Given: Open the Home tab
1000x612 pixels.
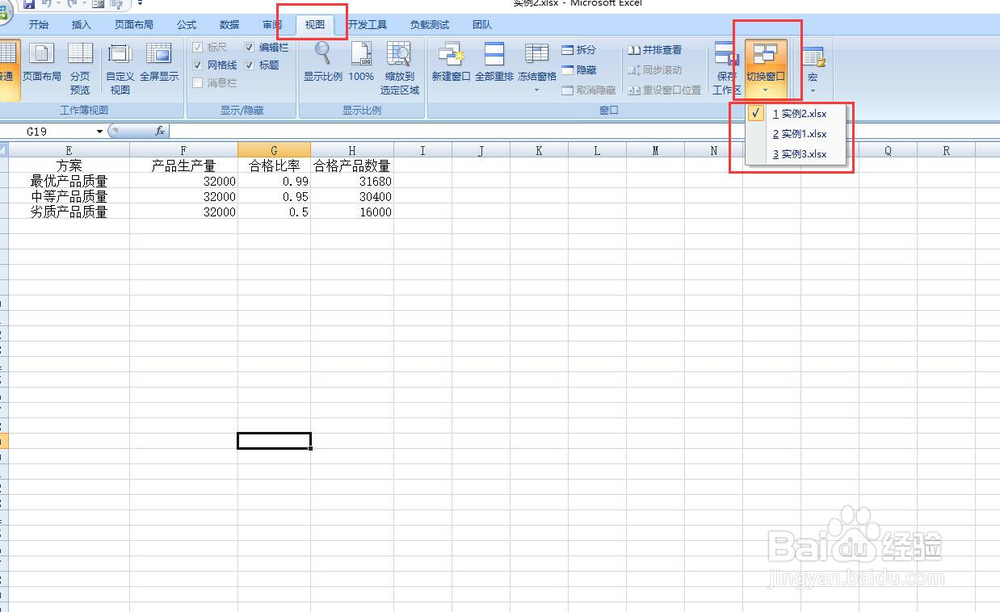Looking at the screenshot, I should pos(38,25).
